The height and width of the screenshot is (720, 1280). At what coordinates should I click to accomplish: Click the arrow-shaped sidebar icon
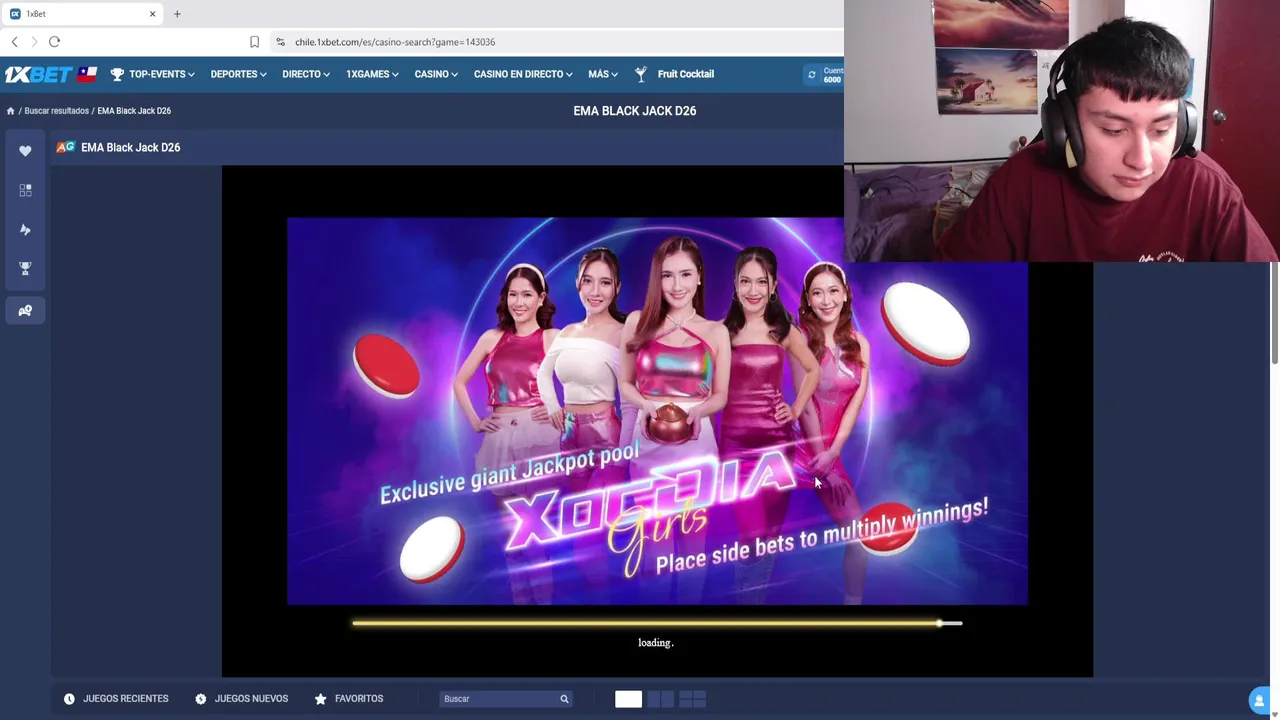click(x=25, y=230)
